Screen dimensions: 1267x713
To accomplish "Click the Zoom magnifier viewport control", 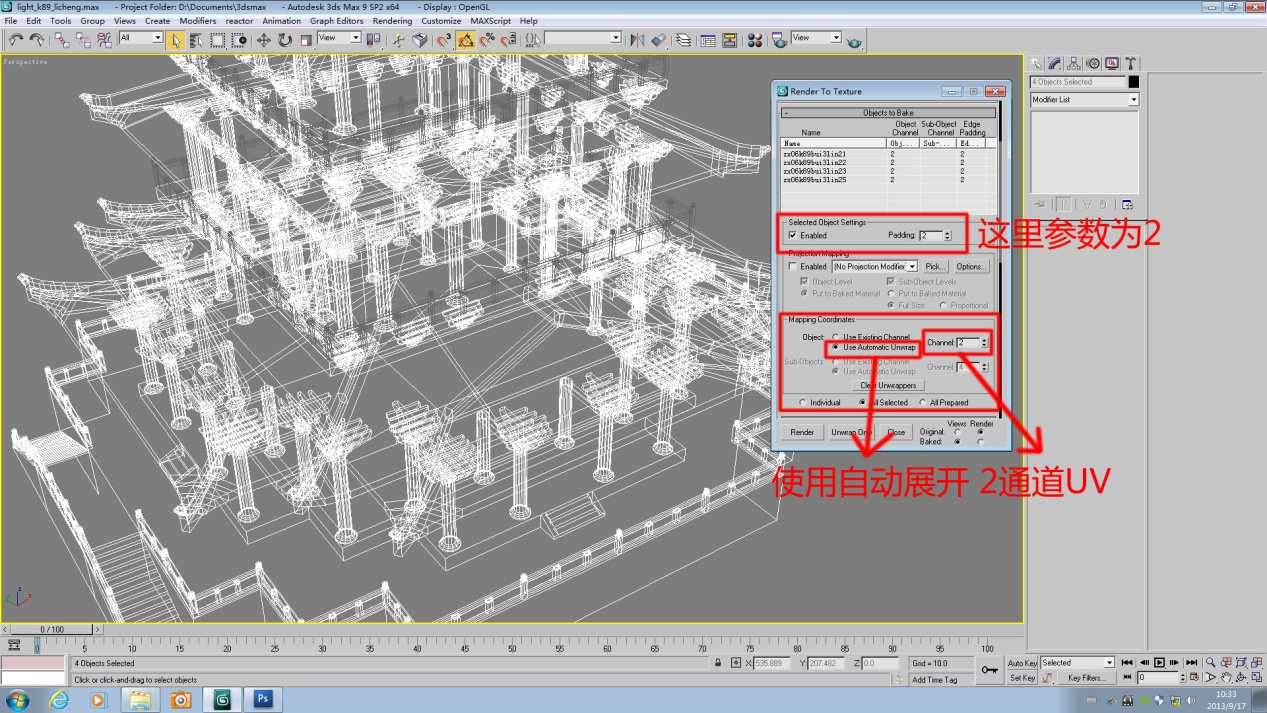I will coord(1210,662).
